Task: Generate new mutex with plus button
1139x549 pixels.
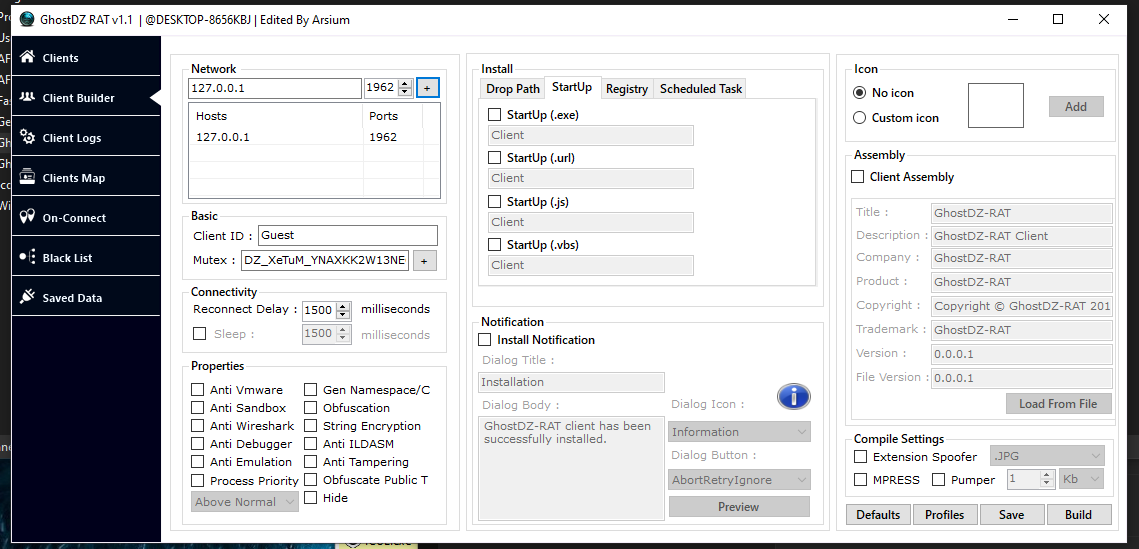Action: click(x=425, y=261)
